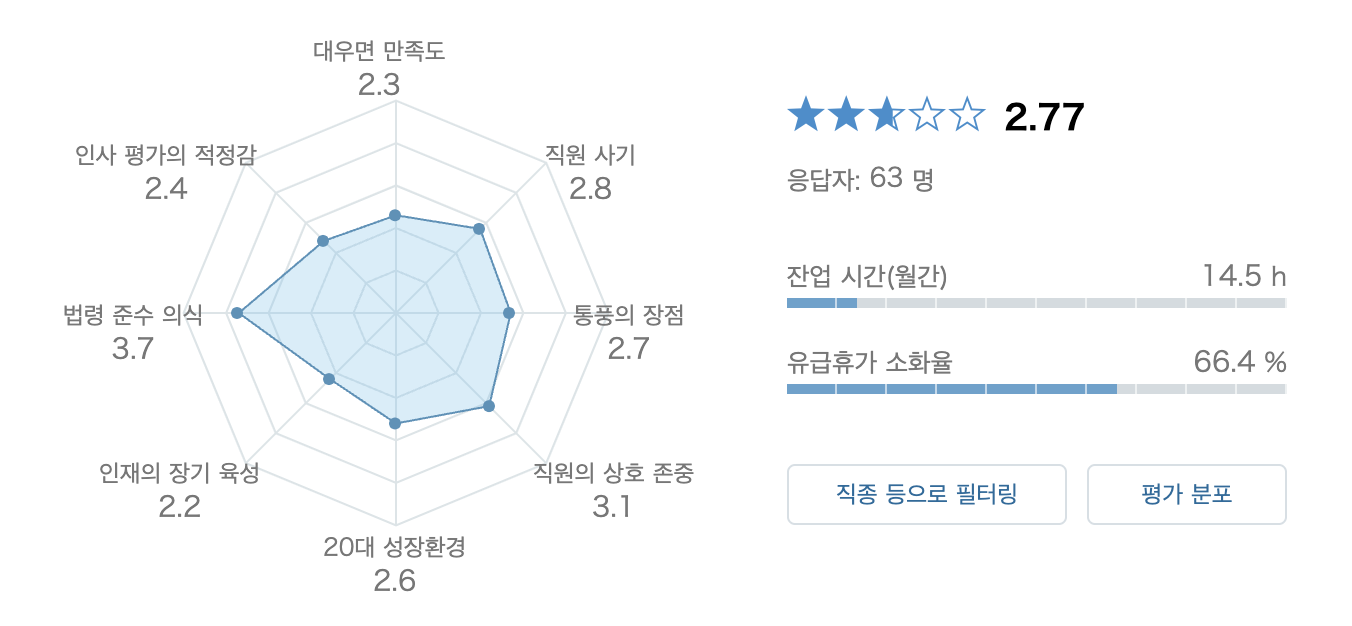Click the 직원의 상호 존중 radar data point
1352x626 pixels.
coord(489,406)
